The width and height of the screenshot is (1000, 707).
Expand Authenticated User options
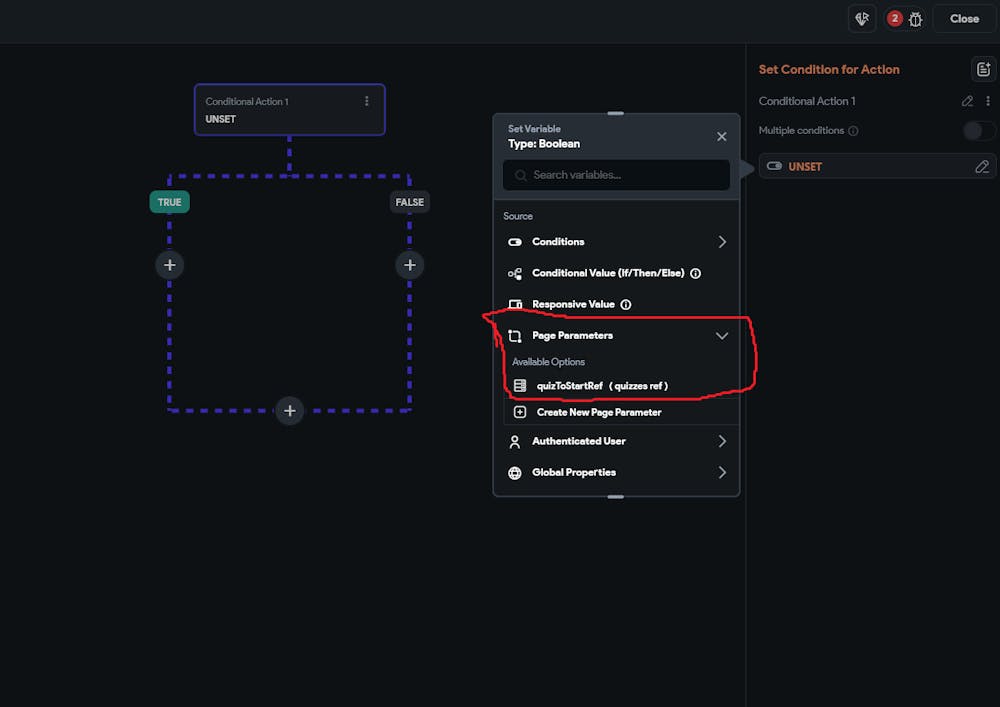click(x=722, y=441)
